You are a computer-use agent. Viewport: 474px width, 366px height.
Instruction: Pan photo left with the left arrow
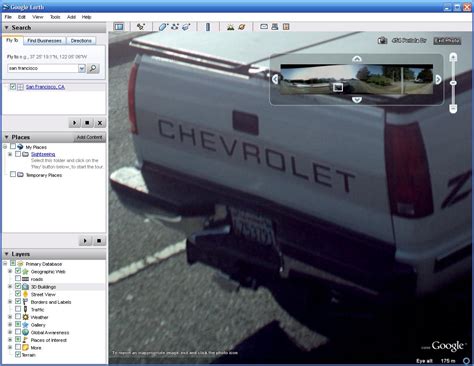point(275,79)
